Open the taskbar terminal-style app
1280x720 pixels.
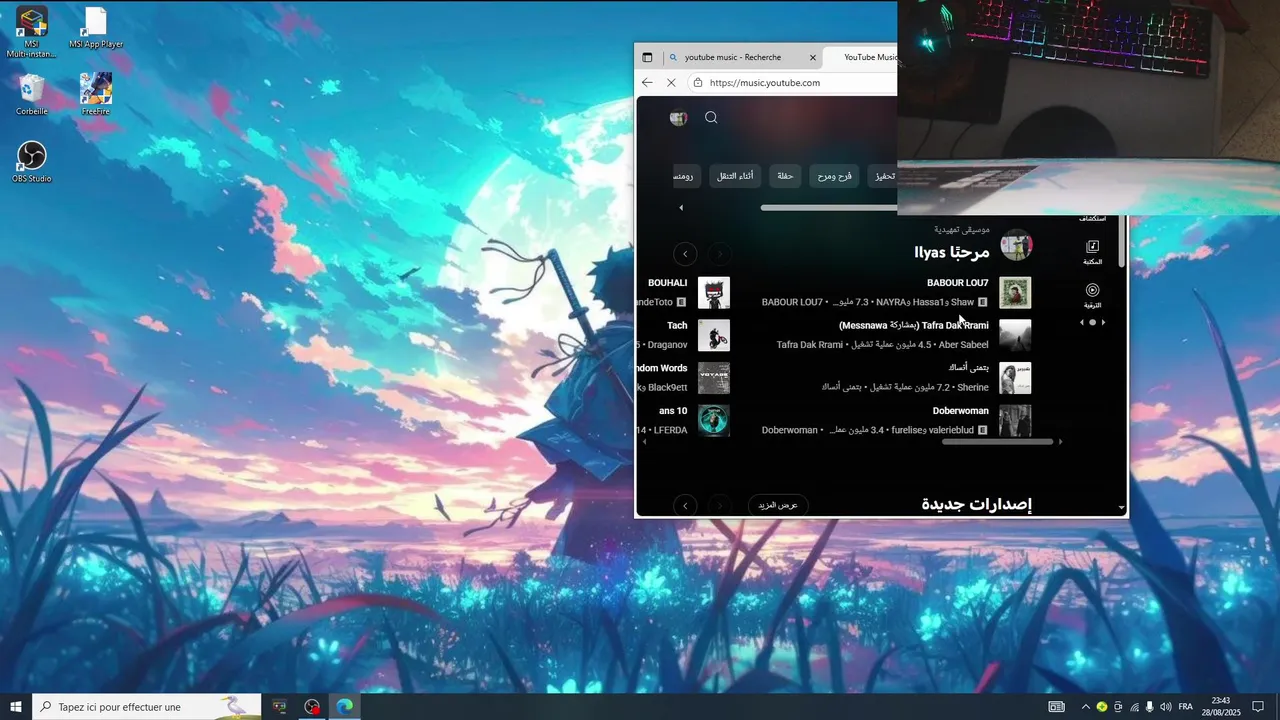tap(280, 707)
